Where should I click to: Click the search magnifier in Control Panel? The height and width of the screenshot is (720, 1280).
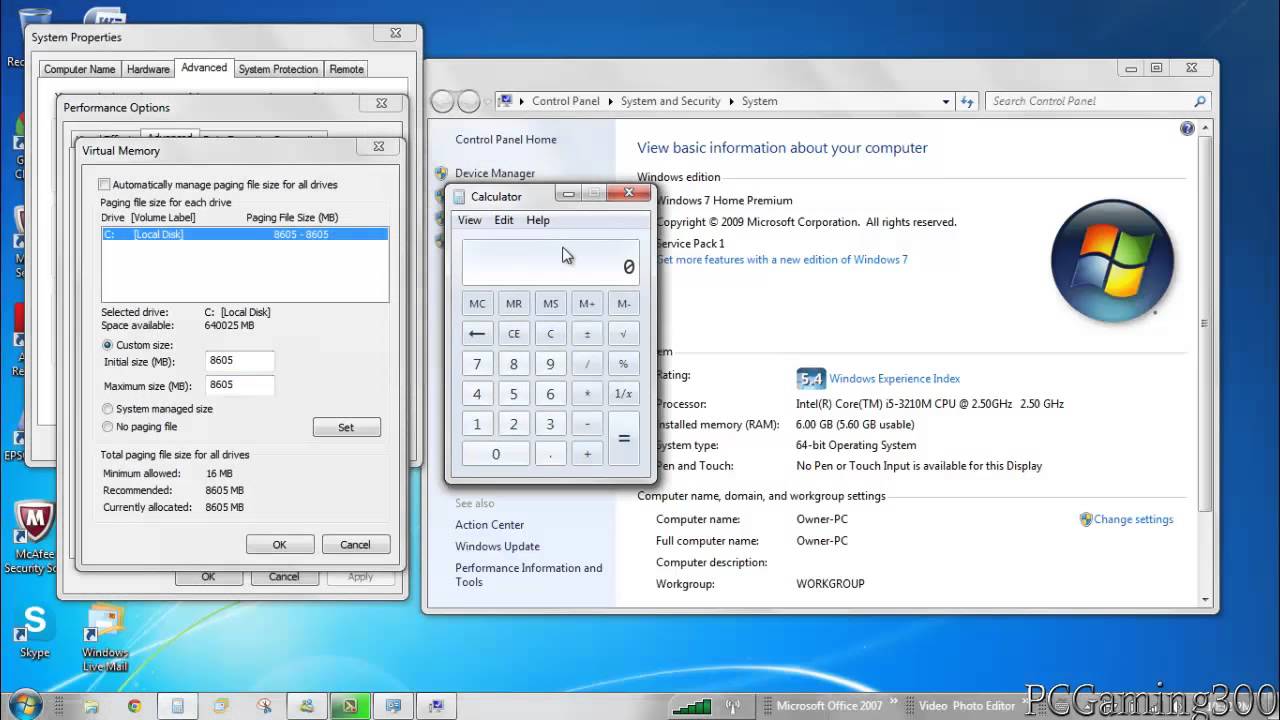[1200, 101]
